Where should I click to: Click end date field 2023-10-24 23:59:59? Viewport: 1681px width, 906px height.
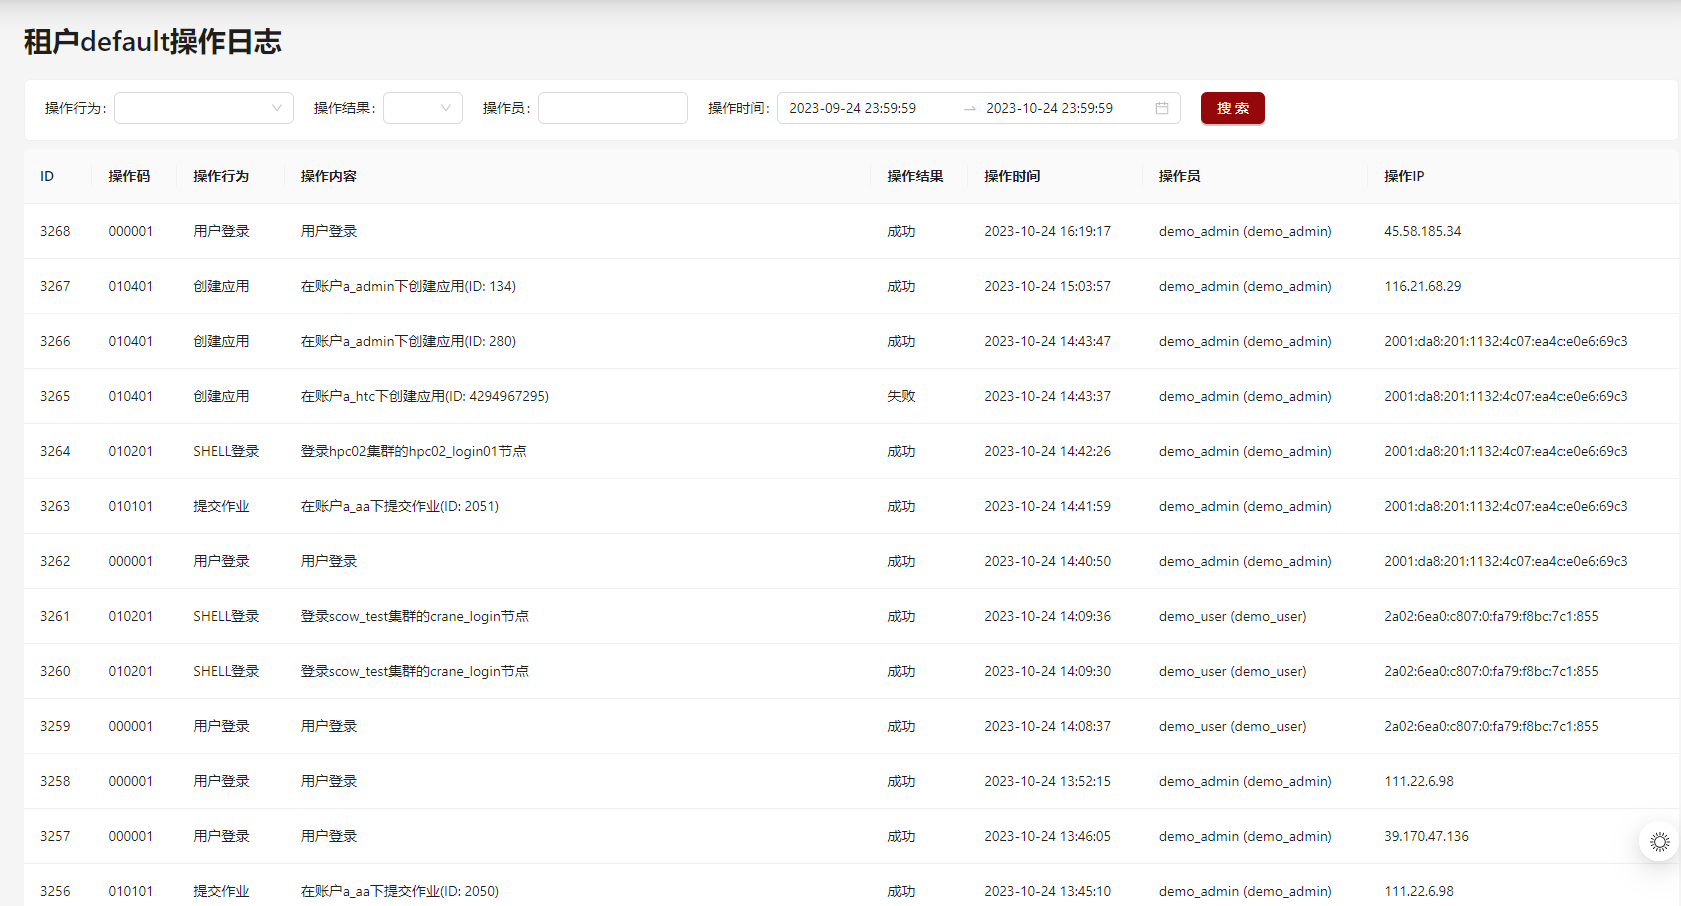pos(1049,108)
